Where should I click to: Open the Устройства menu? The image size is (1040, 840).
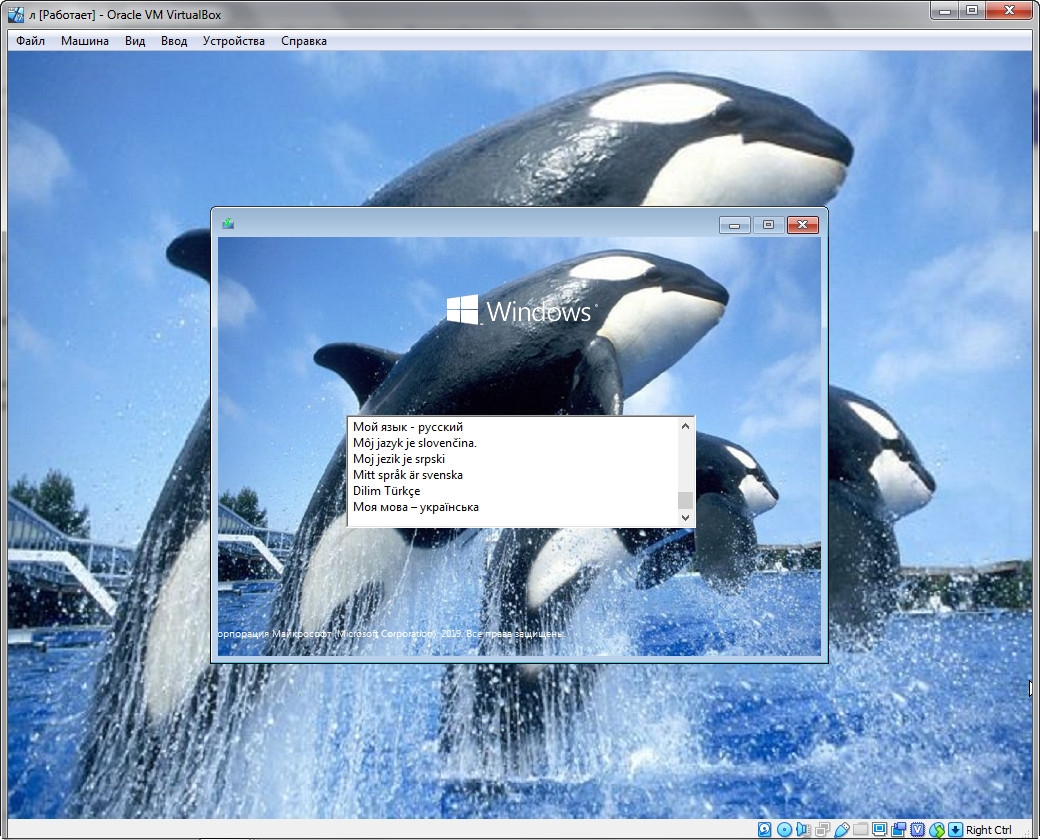click(x=233, y=41)
